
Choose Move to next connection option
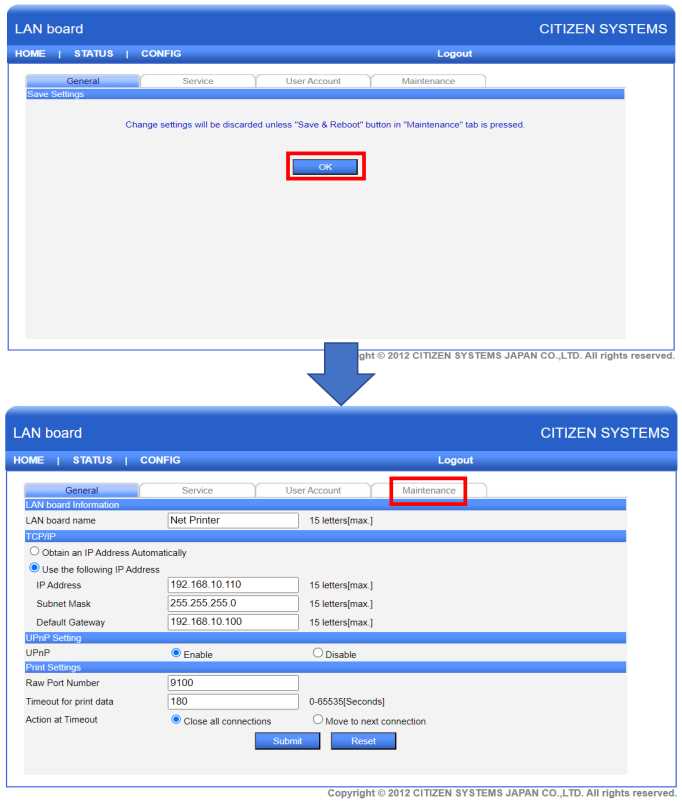coord(318,719)
